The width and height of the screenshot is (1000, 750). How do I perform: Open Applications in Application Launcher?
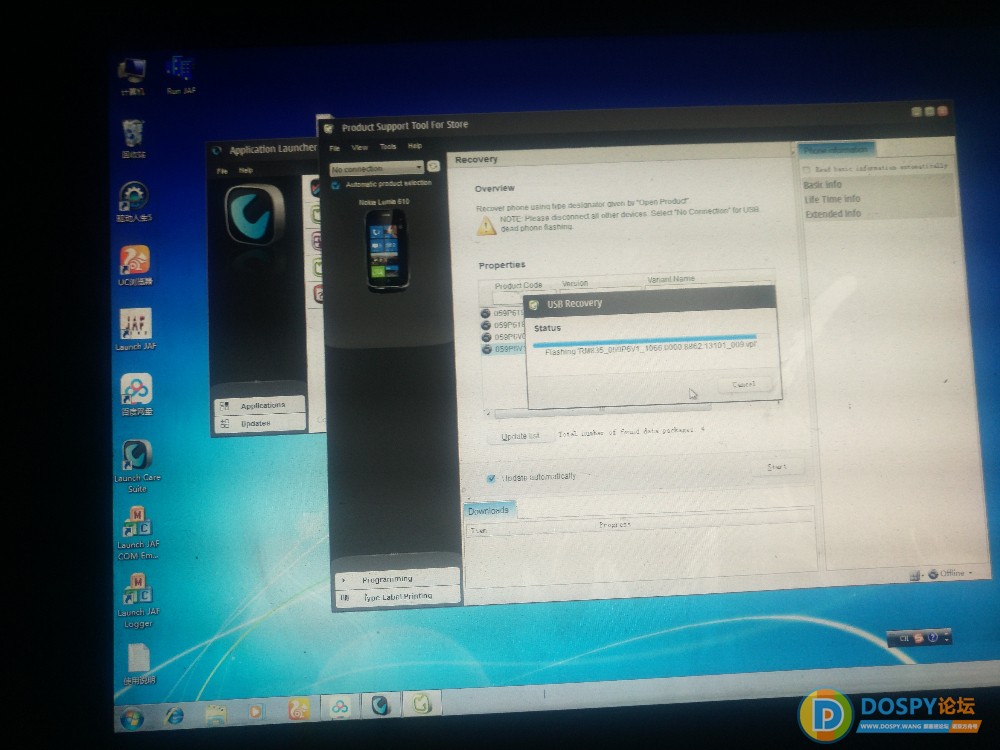(260, 406)
